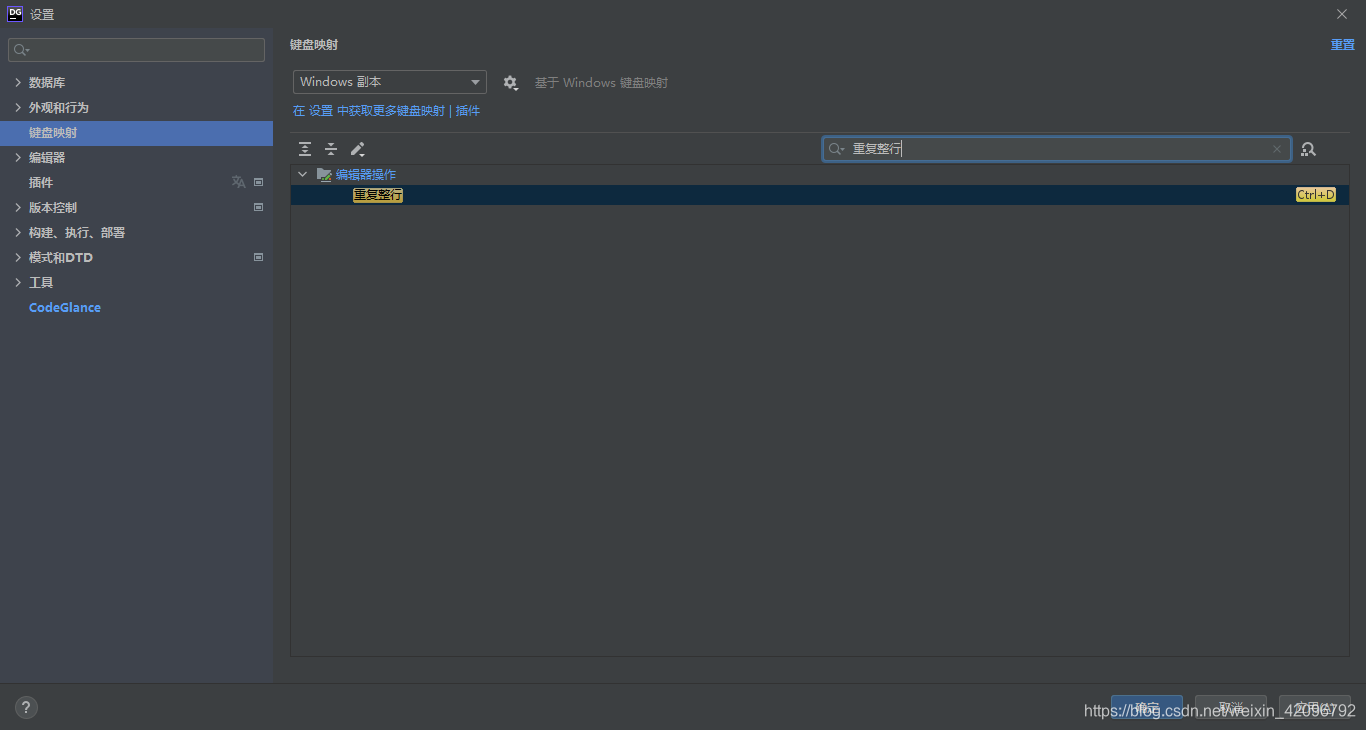1366x730 pixels.
Task: Click the 重置 link at top right
Action: coord(1342,45)
